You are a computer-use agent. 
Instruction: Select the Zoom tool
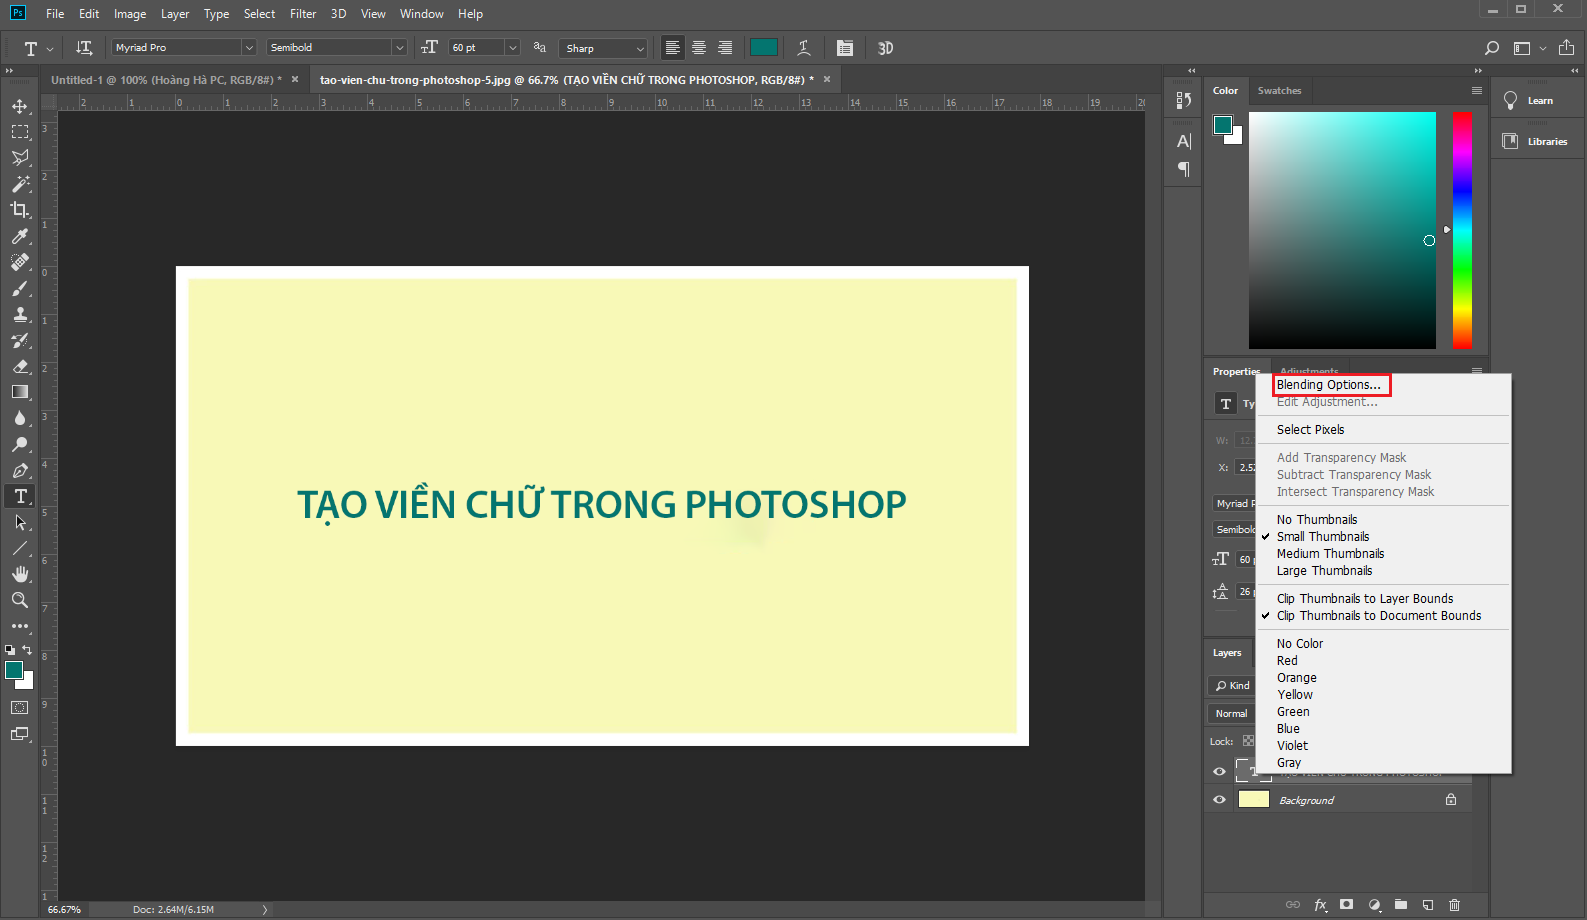pyautogui.click(x=20, y=600)
